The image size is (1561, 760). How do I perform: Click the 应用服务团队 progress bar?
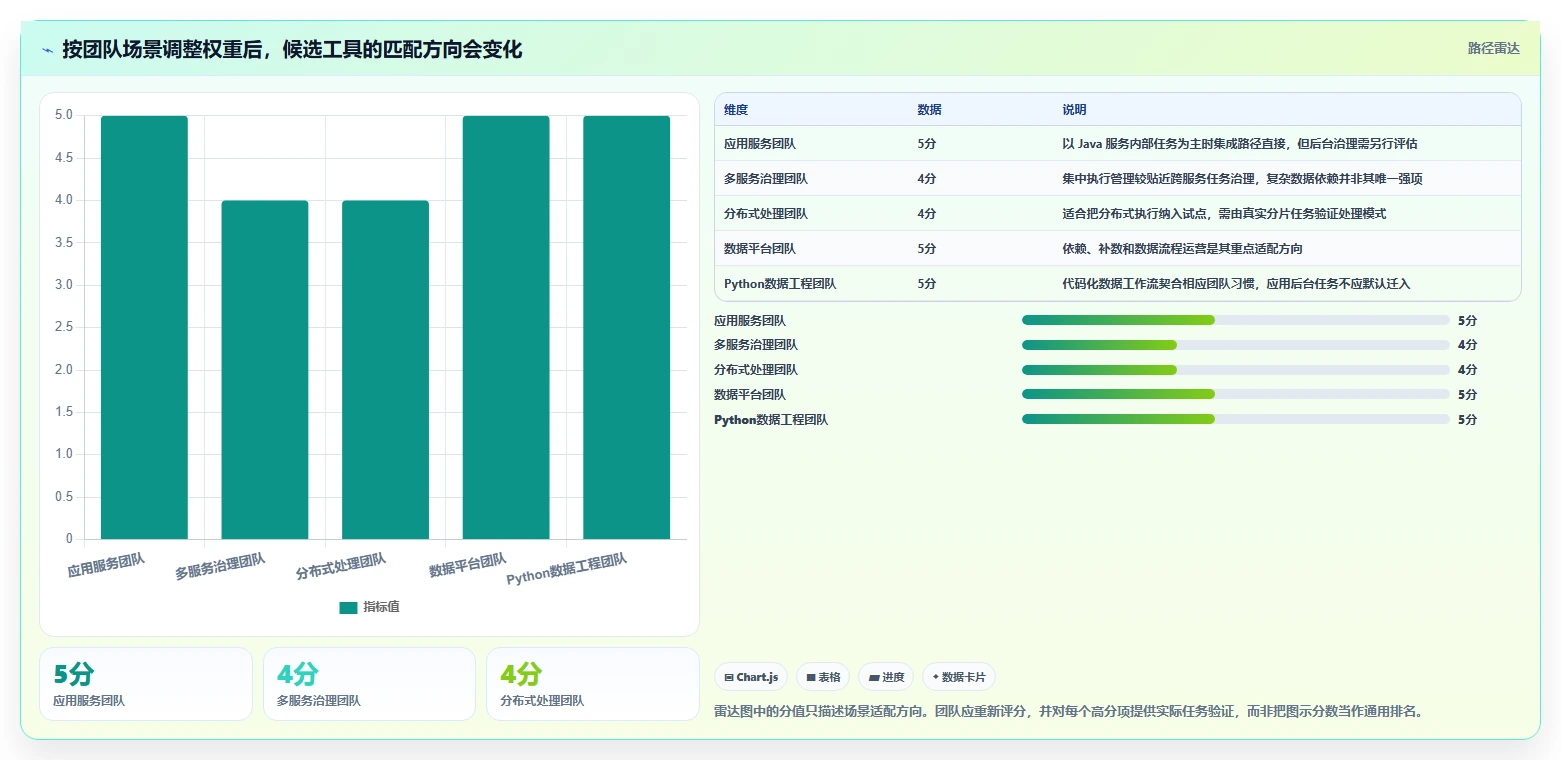[1236, 320]
